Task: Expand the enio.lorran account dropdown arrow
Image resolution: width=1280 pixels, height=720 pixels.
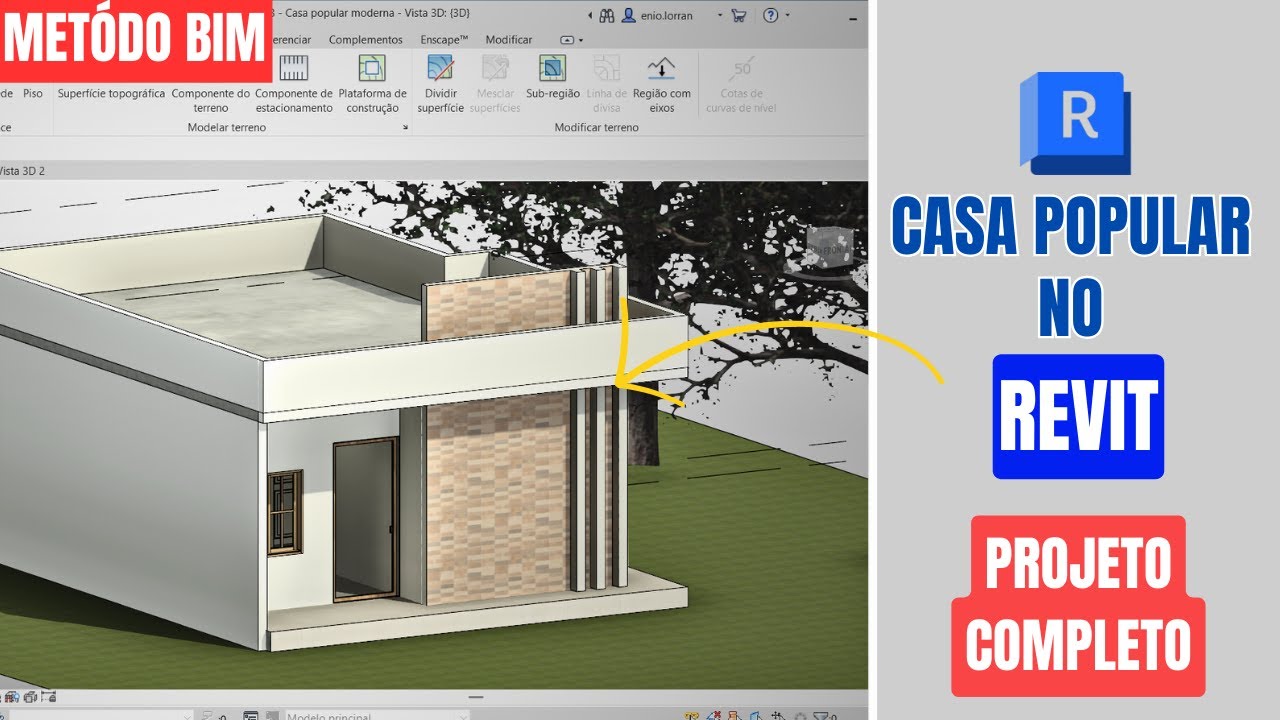Action: [719, 16]
